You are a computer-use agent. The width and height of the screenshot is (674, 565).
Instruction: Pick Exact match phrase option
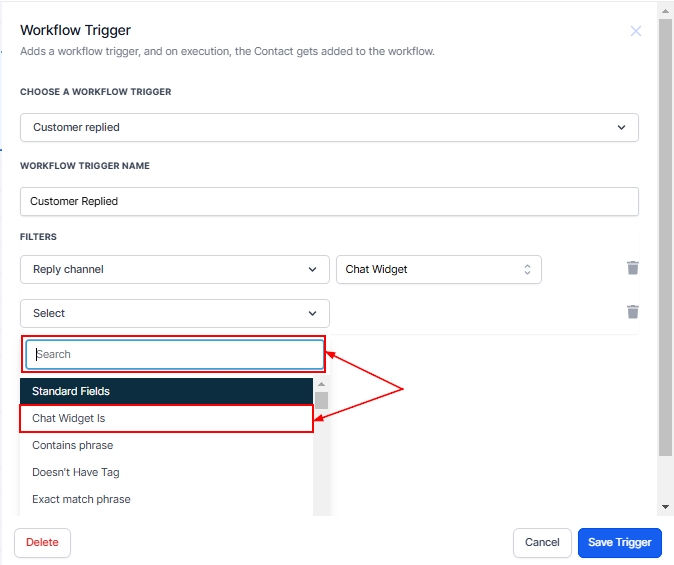click(x=167, y=499)
